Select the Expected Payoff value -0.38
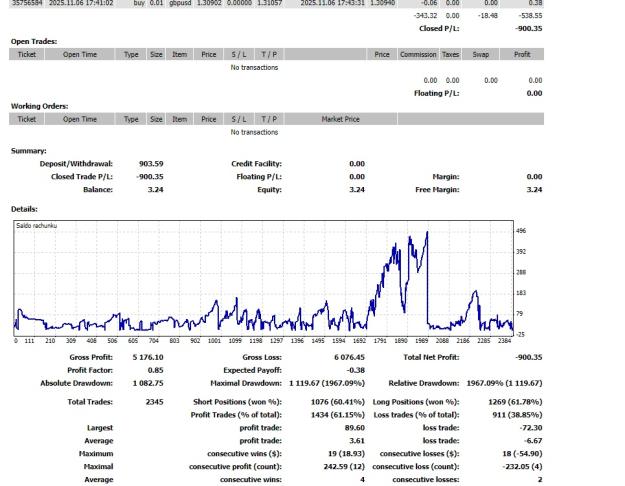 pos(356,370)
